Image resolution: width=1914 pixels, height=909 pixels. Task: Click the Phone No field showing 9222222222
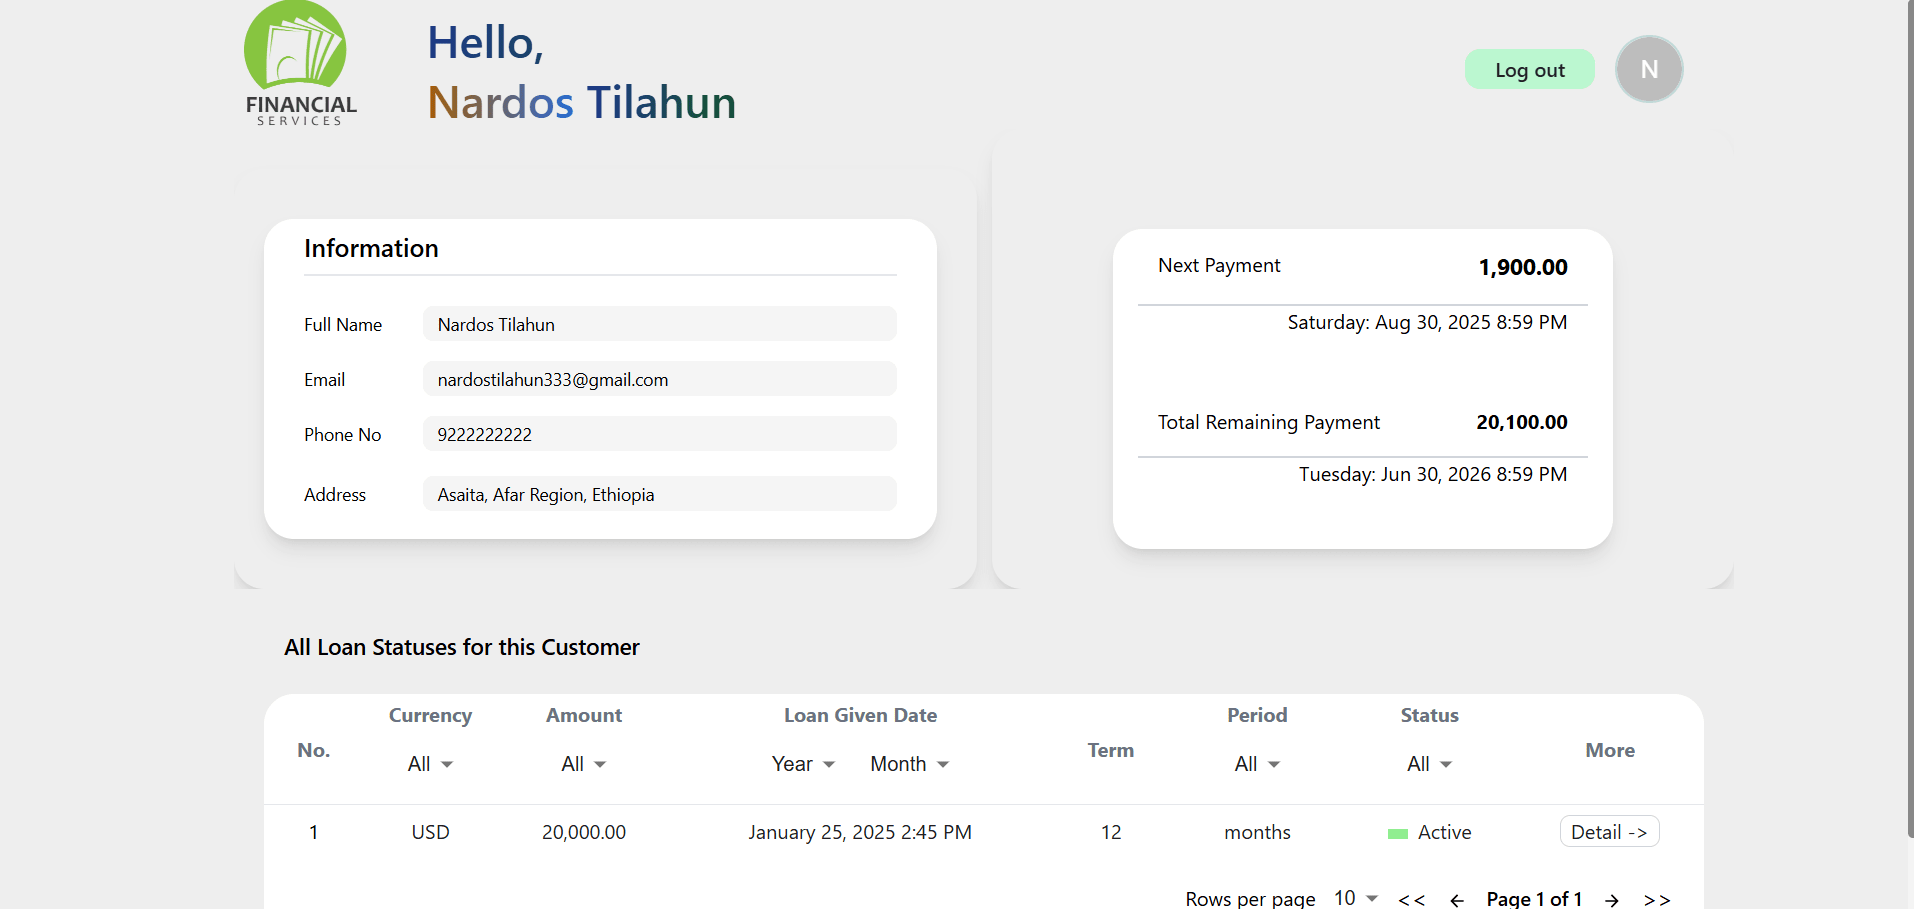[x=659, y=434]
